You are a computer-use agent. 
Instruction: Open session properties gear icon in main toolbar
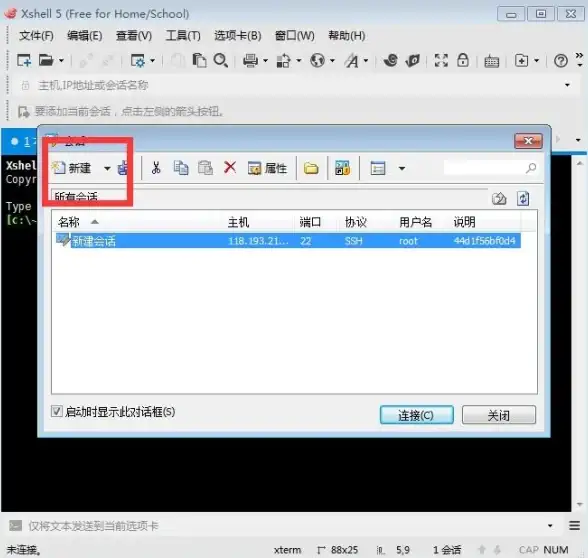pos(137,60)
